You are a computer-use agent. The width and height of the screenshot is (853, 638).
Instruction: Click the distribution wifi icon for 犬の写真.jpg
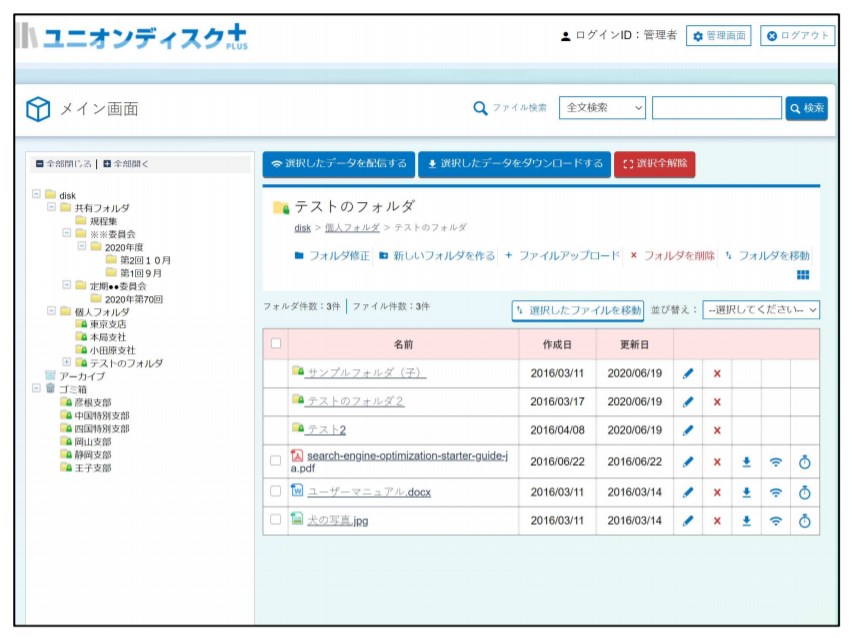click(776, 521)
